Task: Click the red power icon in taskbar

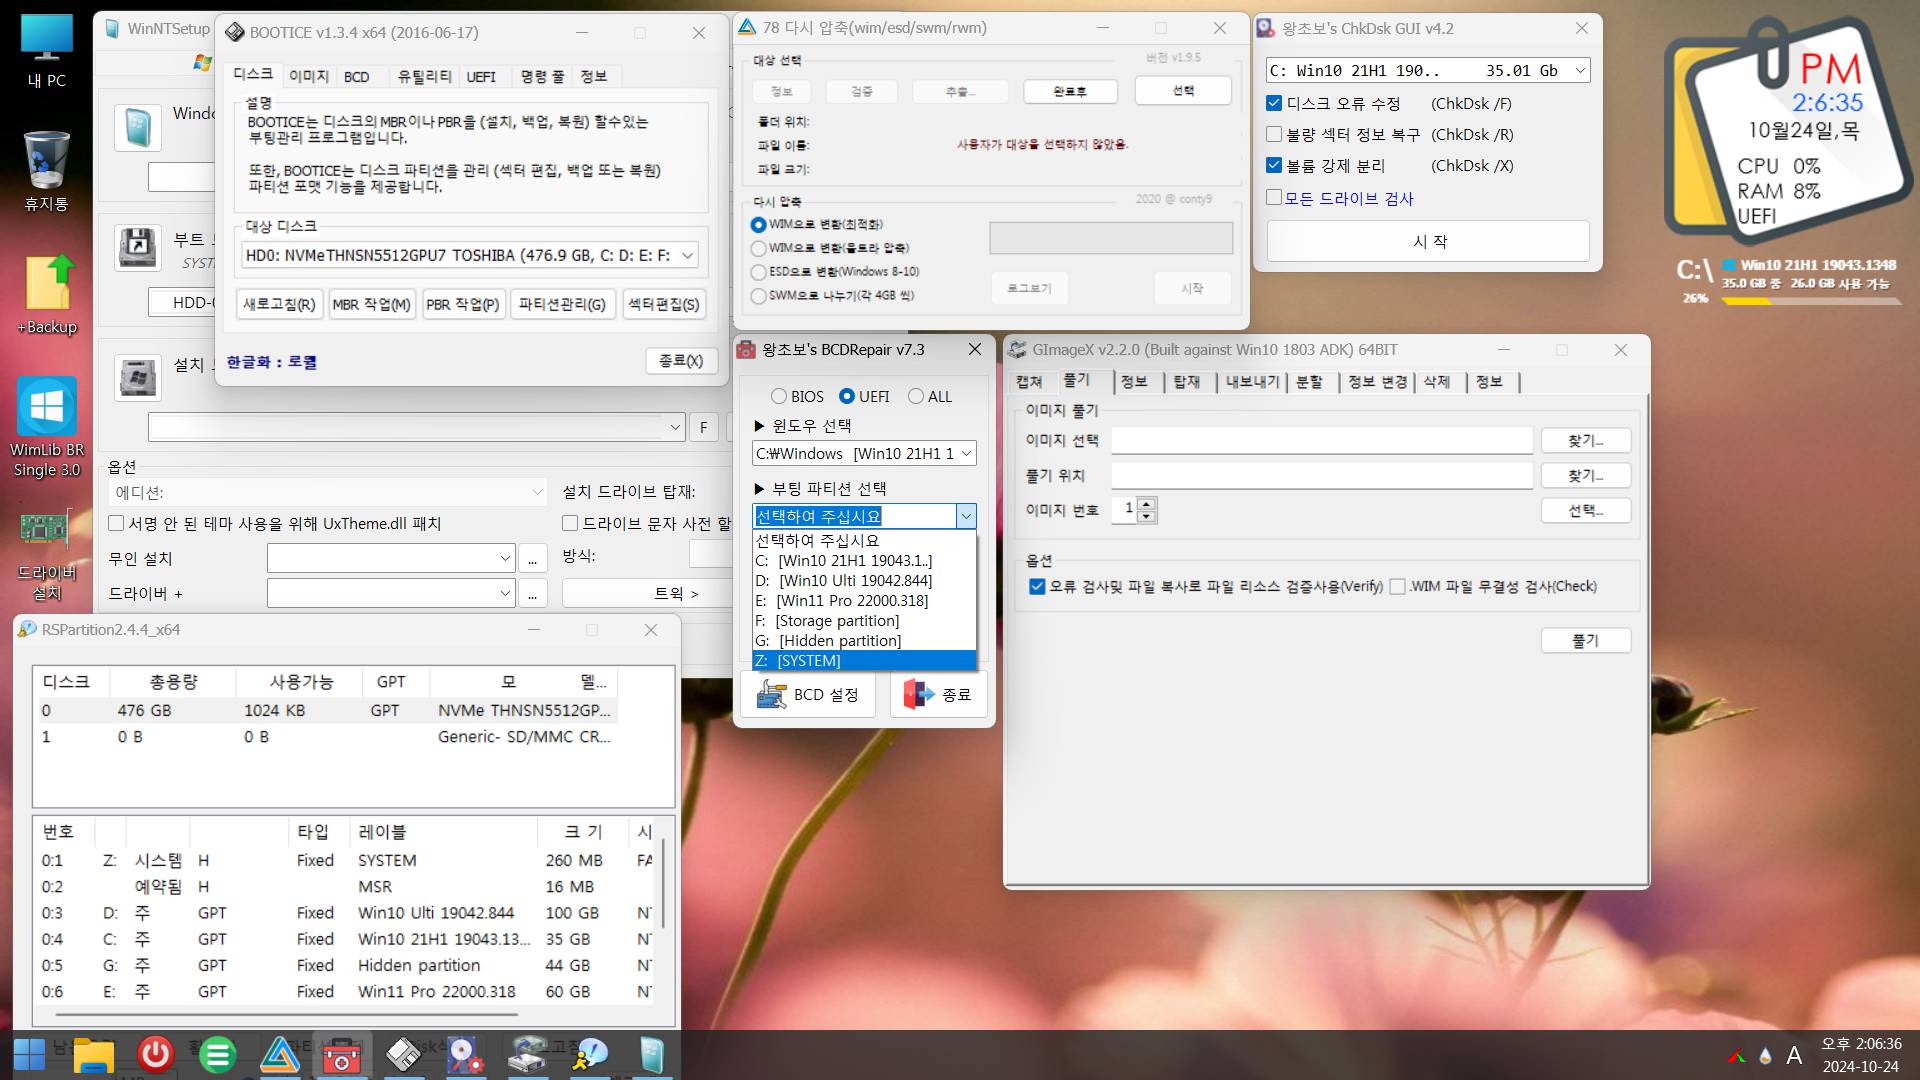Action: (155, 1054)
